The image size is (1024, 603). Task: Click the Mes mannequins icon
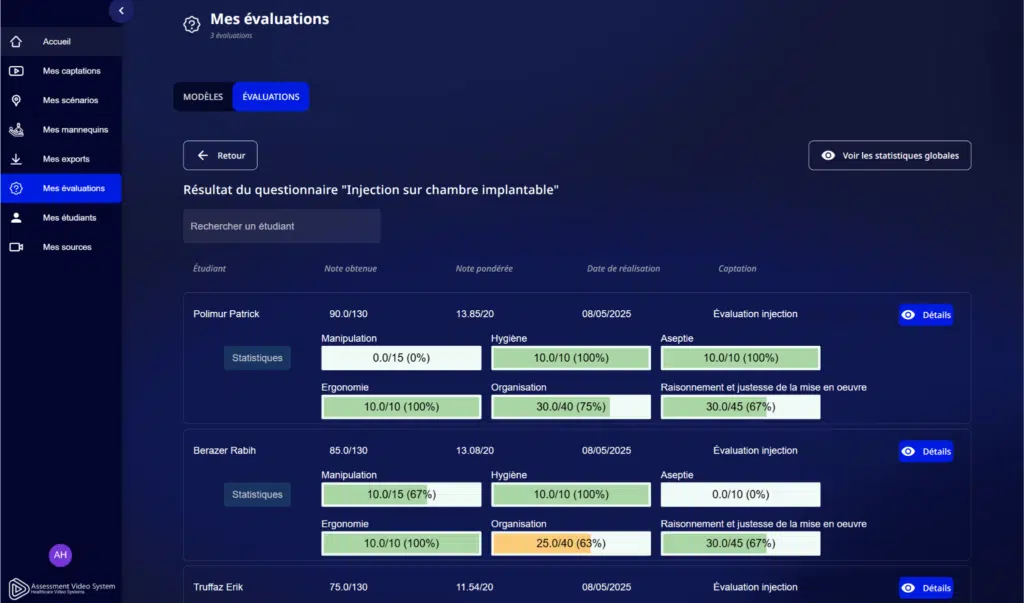coord(16,129)
